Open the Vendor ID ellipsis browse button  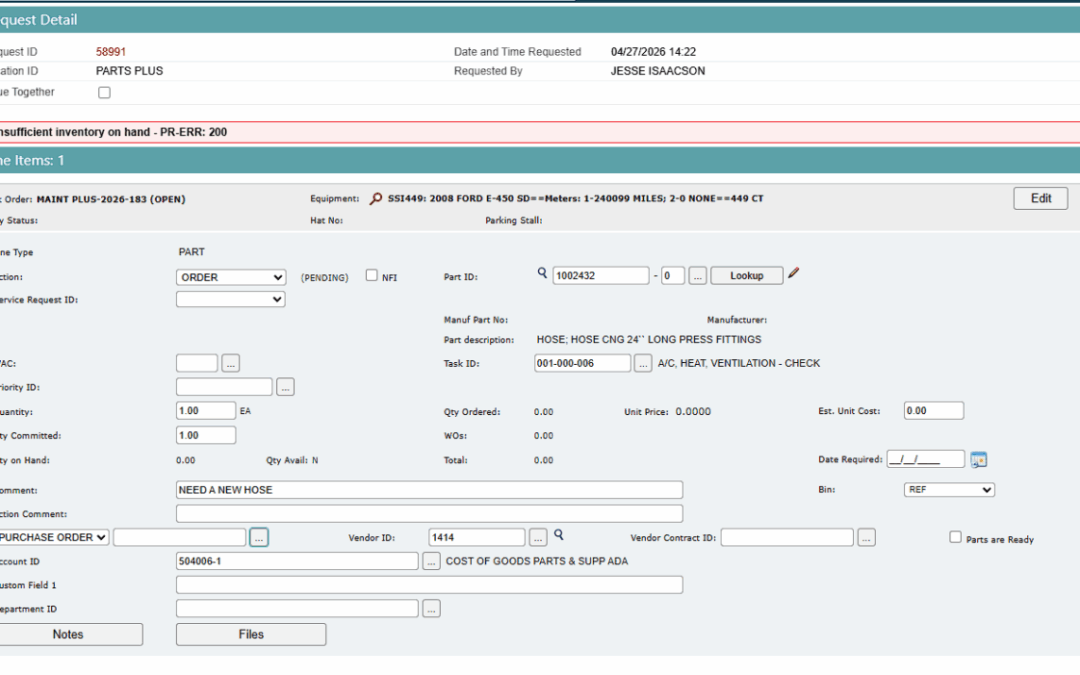pos(538,537)
